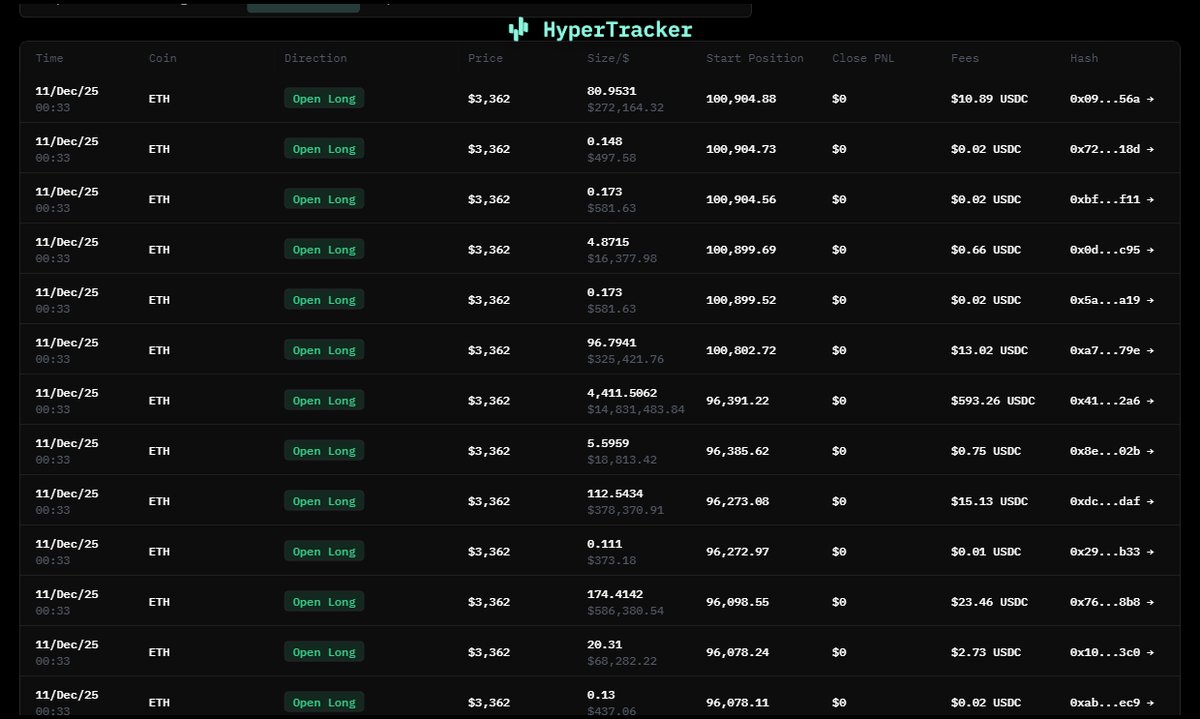Click Open Long badge in 5.5959 size row
This screenshot has height=719, width=1200.
pos(324,450)
